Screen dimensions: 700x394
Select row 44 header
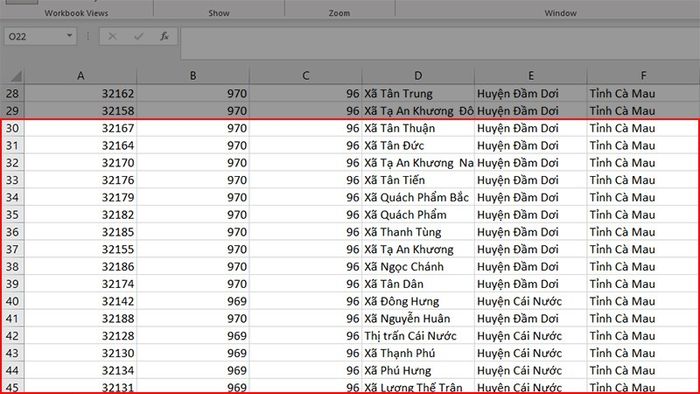[12, 370]
